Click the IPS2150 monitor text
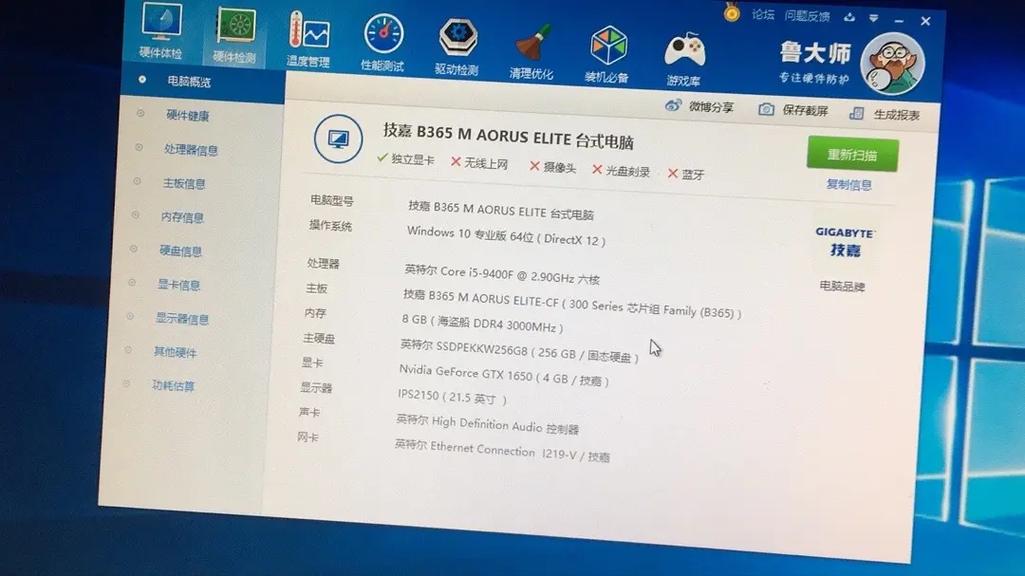Viewport: 1025px width, 576px height. pyautogui.click(x=452, y=396)
